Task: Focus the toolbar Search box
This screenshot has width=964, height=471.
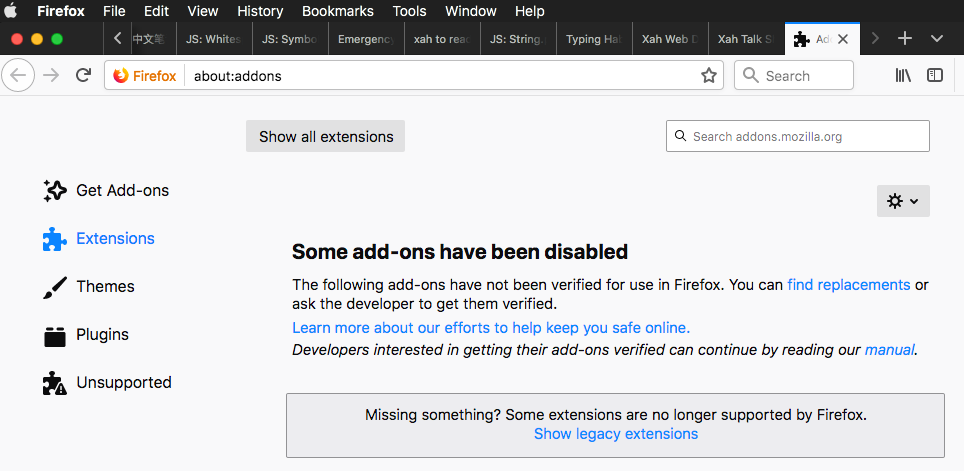Action: click(x=794, y=76)
